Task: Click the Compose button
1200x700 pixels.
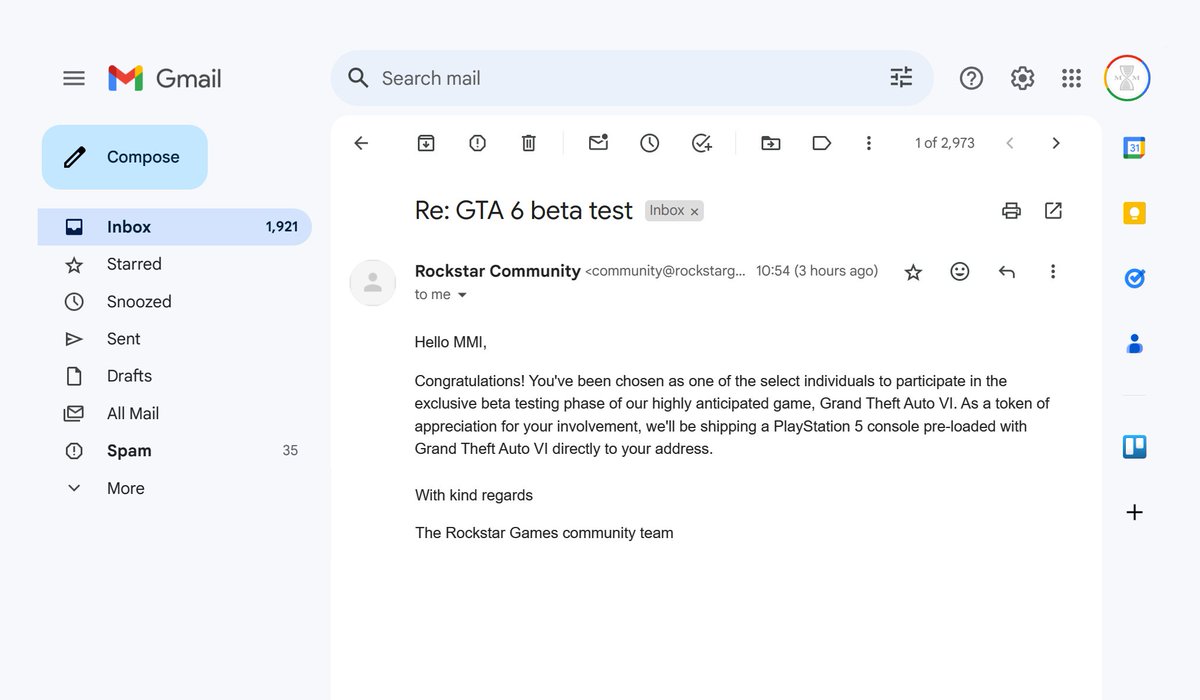Action: [125, 157]
